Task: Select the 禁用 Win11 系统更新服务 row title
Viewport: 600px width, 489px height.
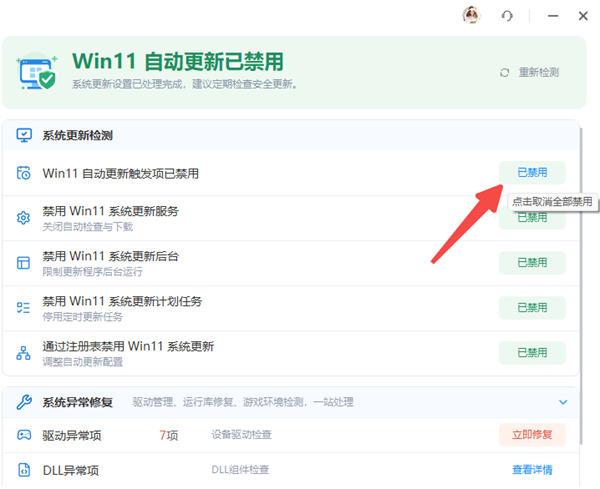Action: point(111,211)
